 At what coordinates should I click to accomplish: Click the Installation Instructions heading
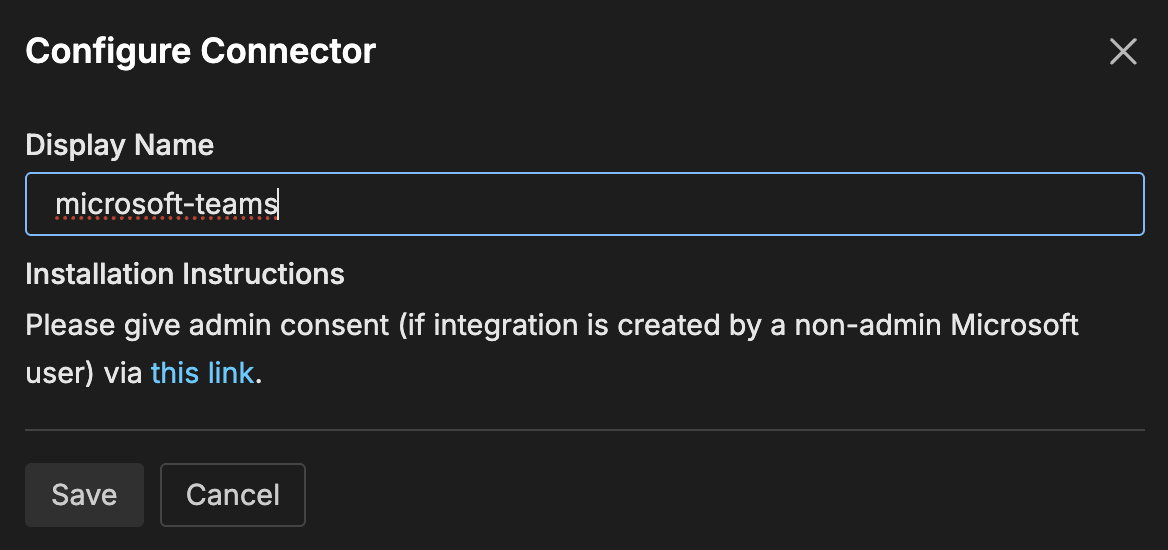[x=185, y=274]
